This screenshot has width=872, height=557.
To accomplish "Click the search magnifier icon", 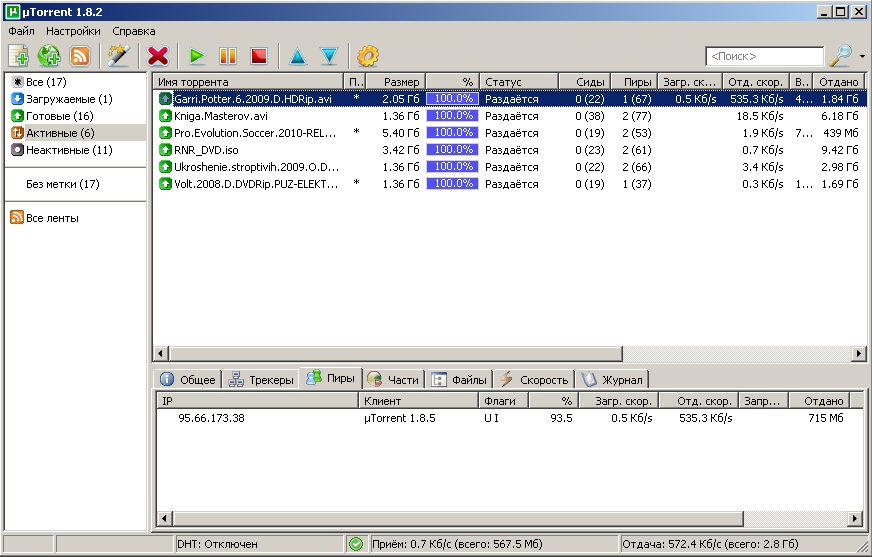I will click(840, 56).
